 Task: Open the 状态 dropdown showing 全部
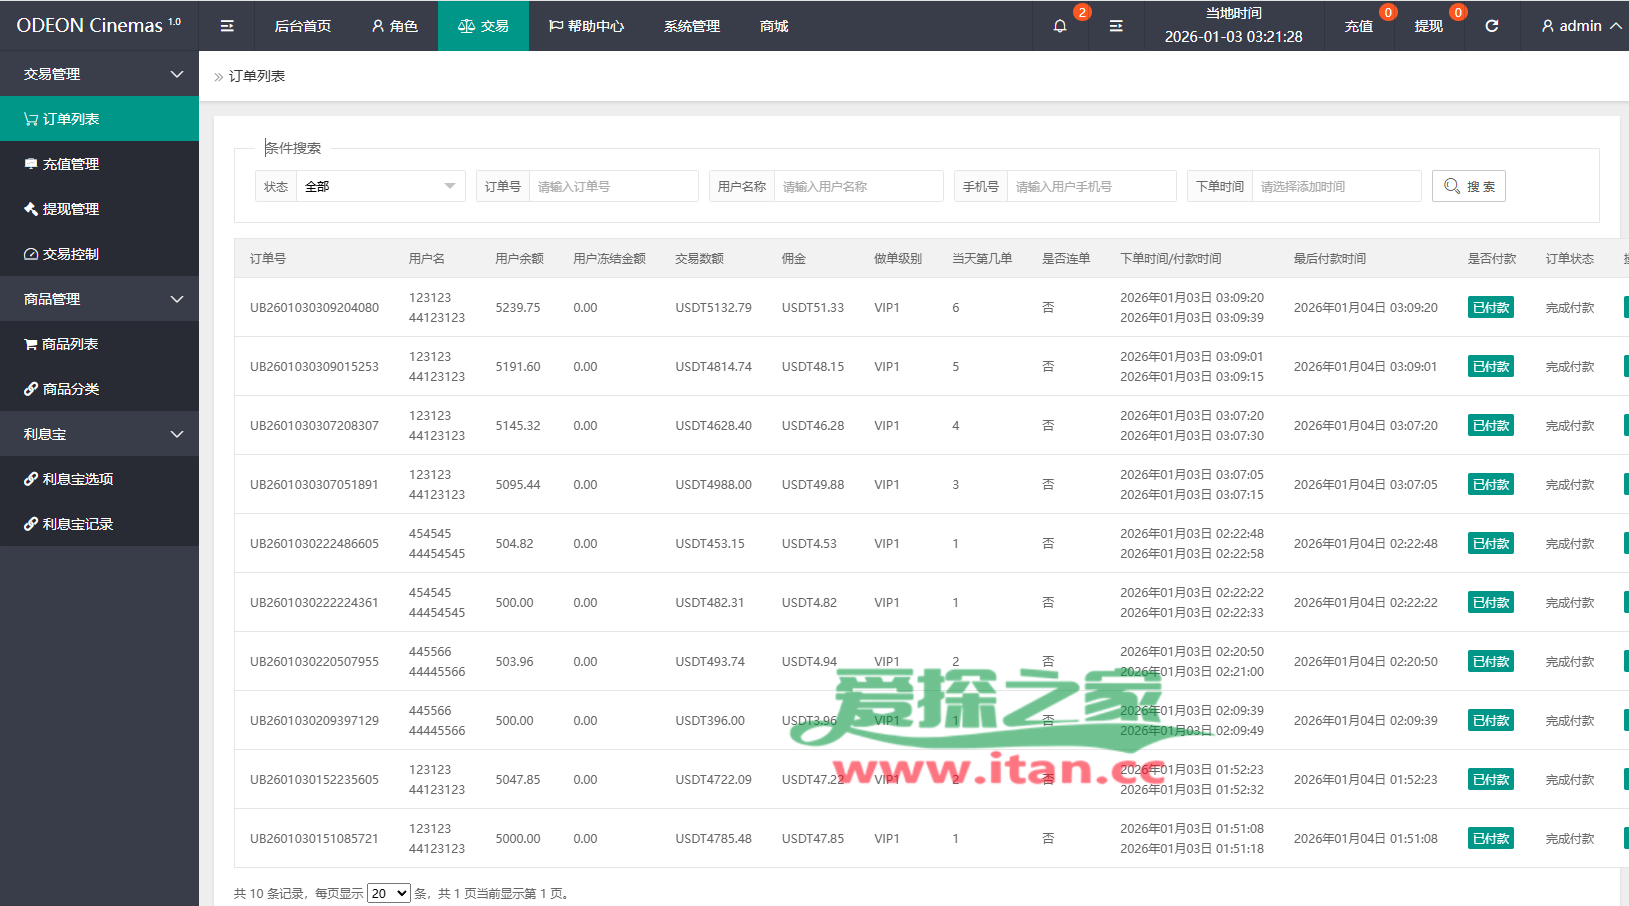click(x=380, y=186)
